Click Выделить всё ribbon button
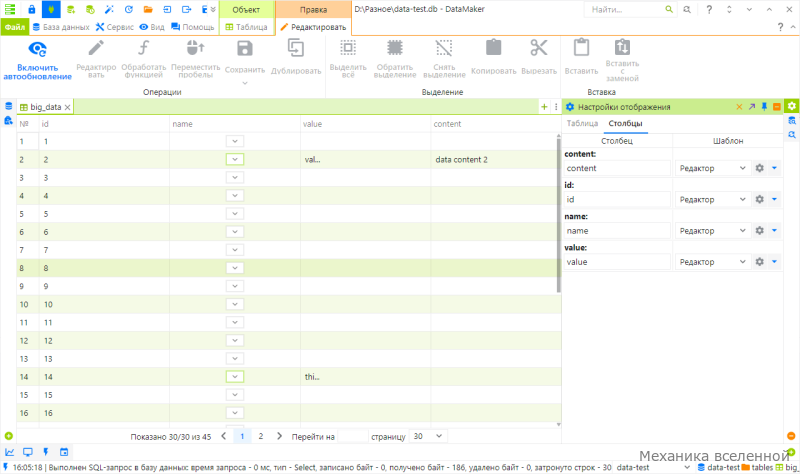The height and width of the screenshot is (474, 800). [x=348, y=59]
